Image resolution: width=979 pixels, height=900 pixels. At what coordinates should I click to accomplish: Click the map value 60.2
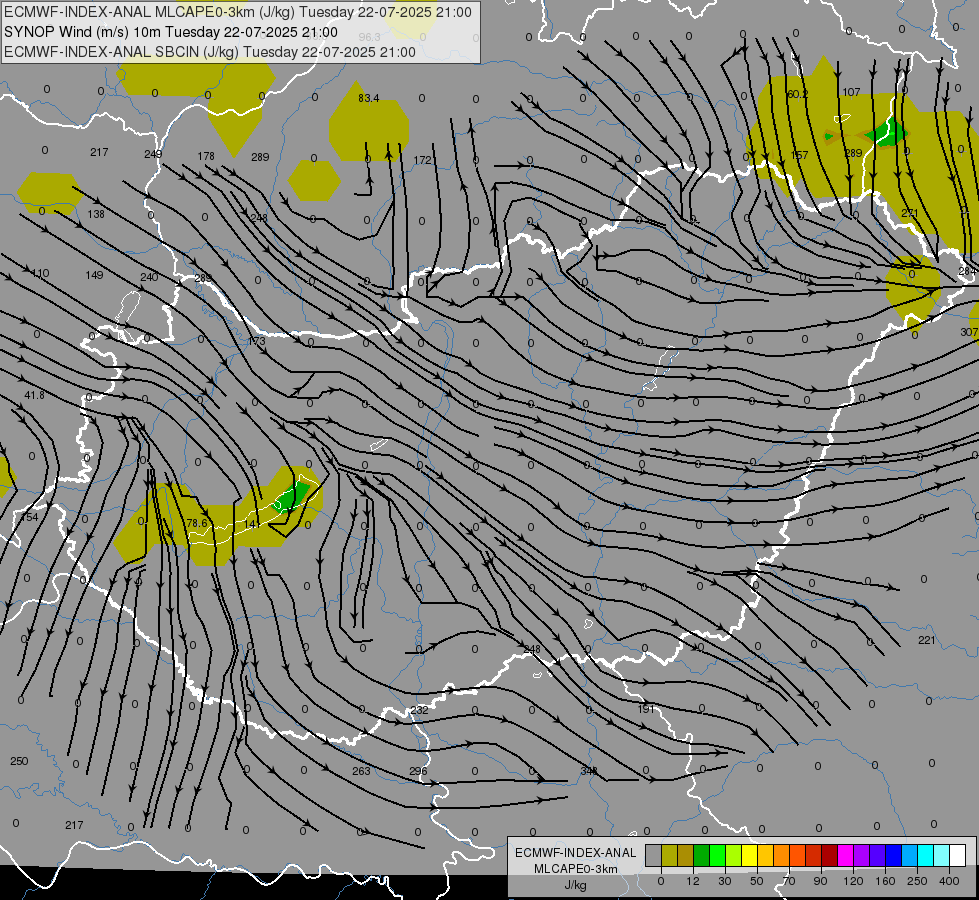click(x=797, y=94)
